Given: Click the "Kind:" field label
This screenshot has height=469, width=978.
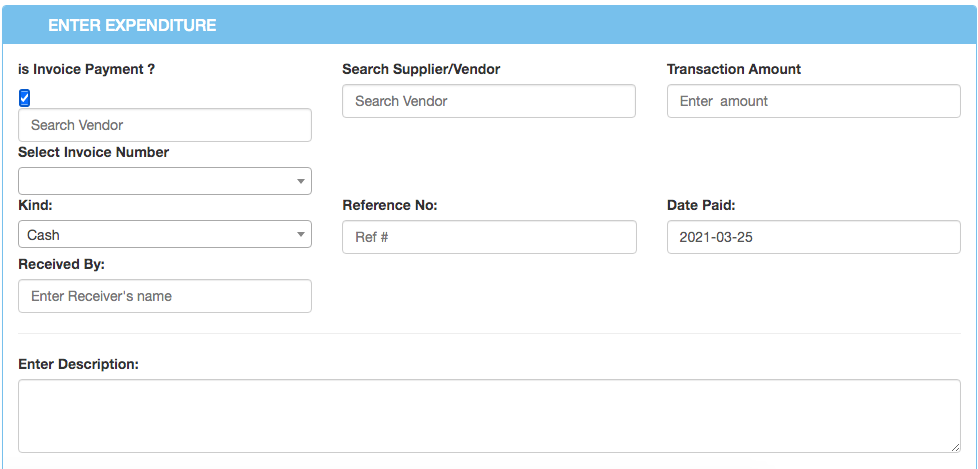Looking at the screenshot, I should [35, 205].
